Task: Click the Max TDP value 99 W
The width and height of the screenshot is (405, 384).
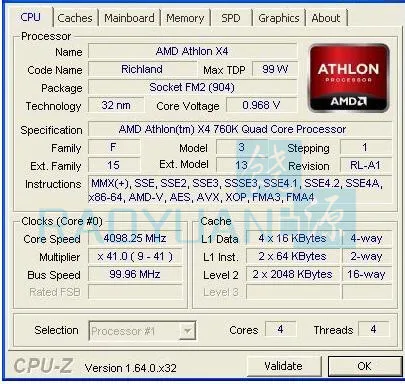Action: (275, 69)
